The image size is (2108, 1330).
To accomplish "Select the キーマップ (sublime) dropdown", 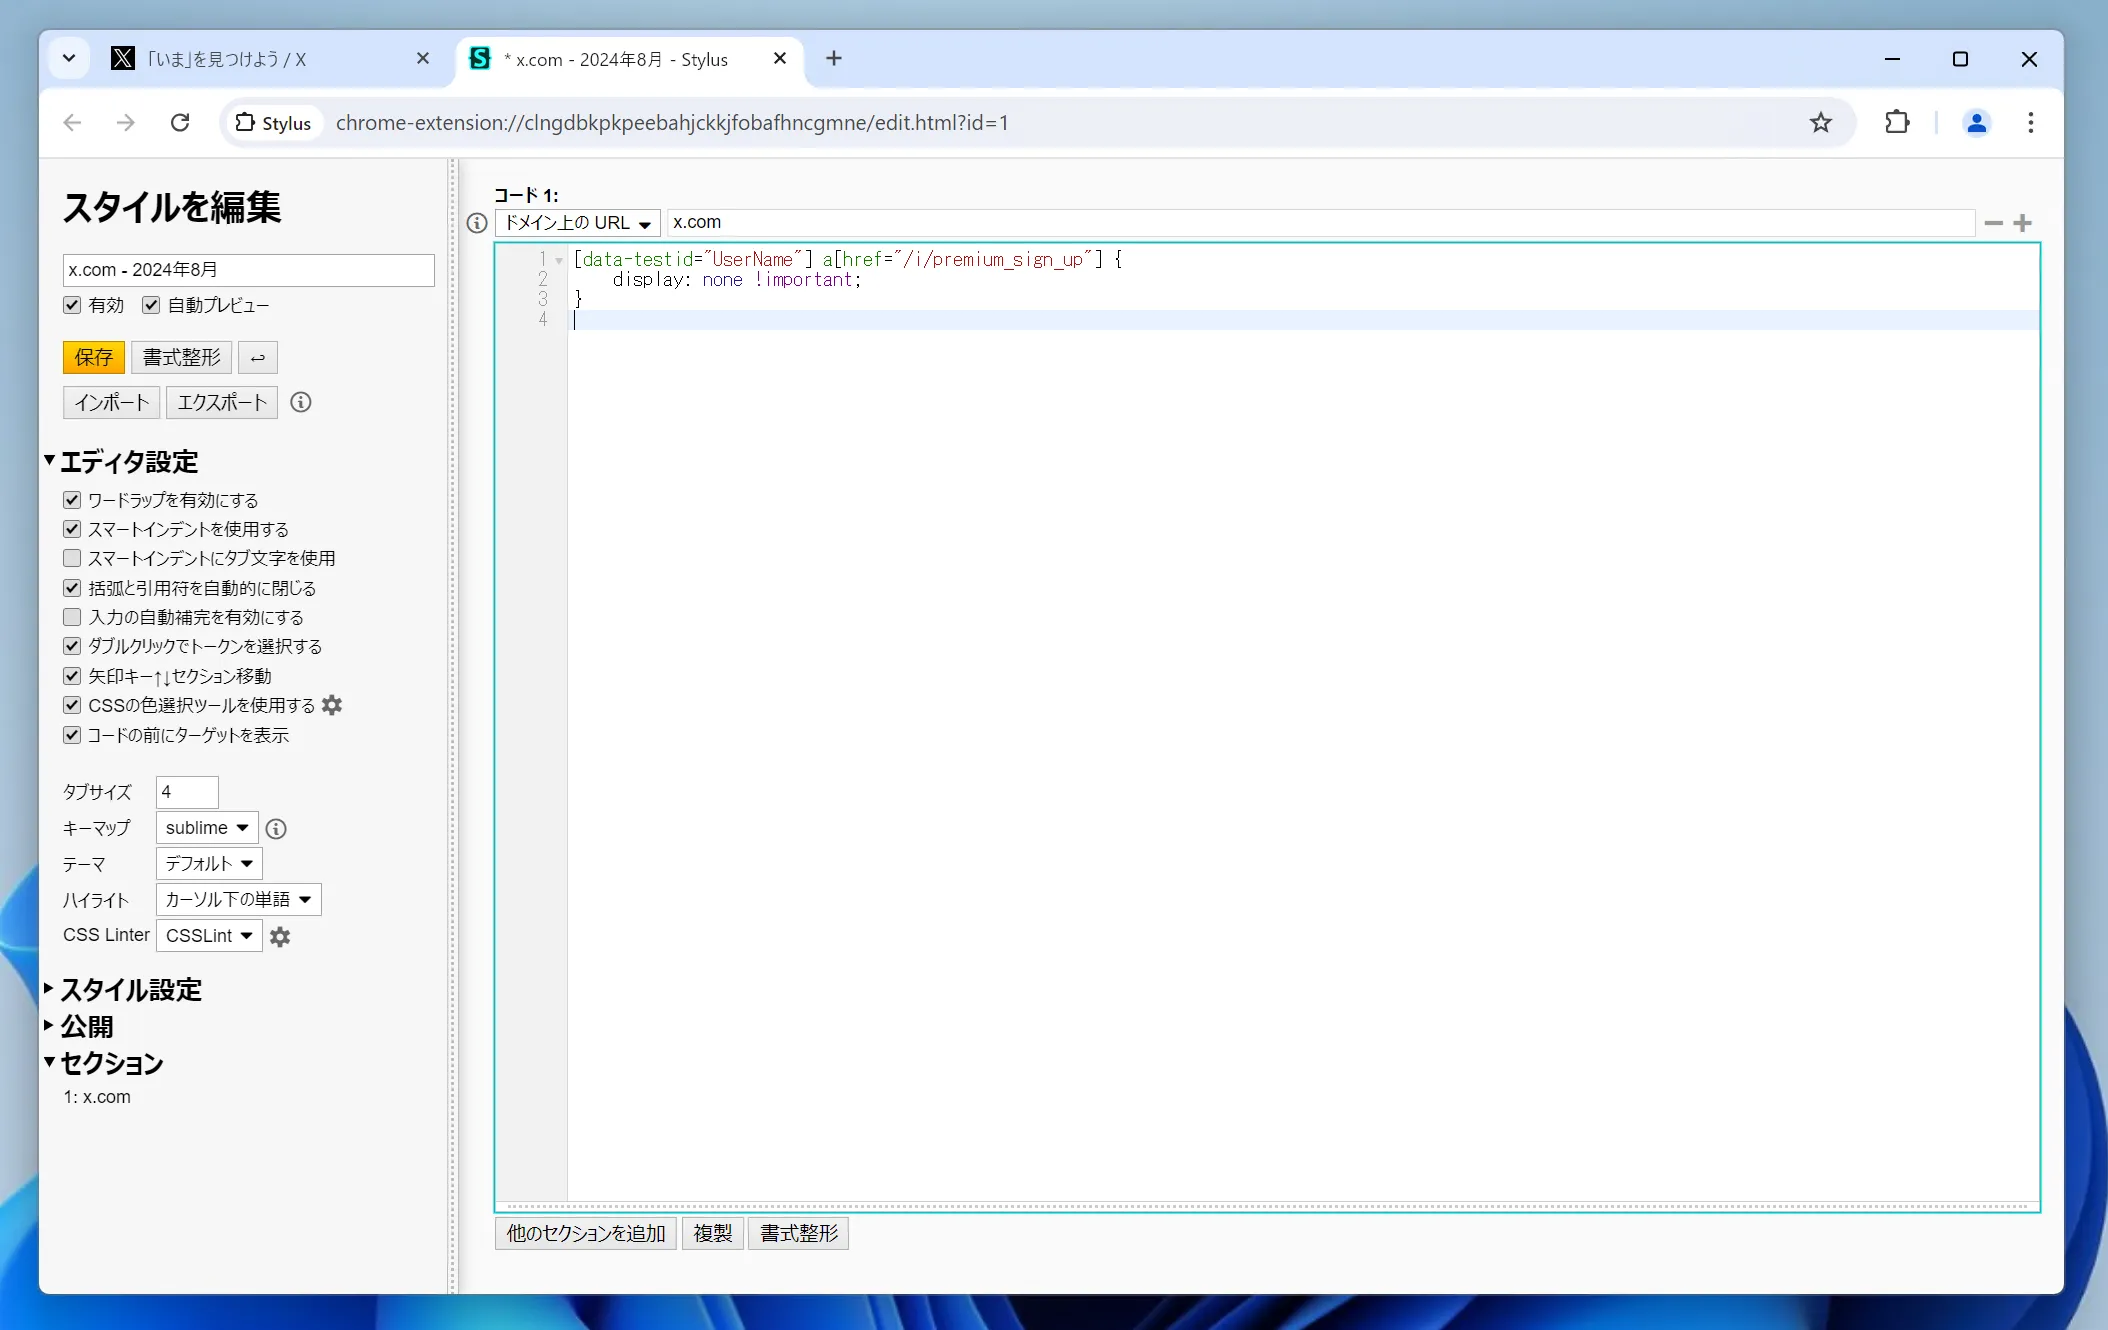I will coord(205,827).
